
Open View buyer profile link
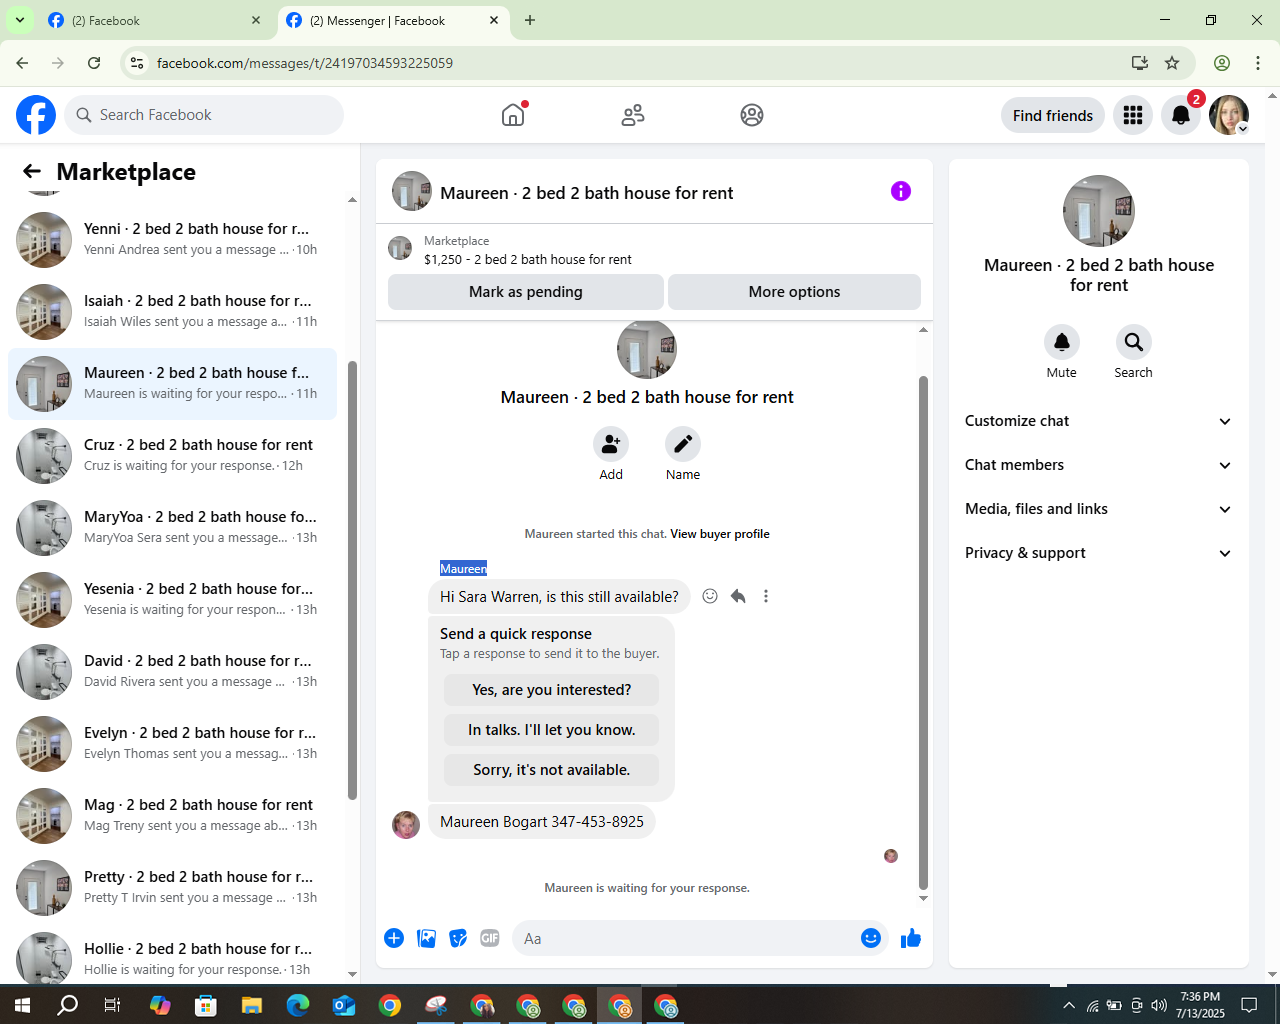(720, 534)
